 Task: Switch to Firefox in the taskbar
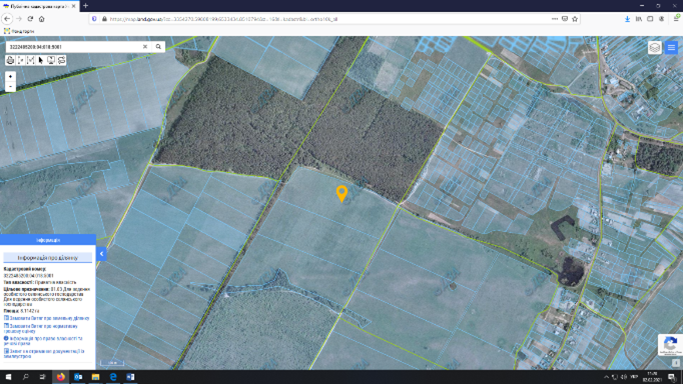click(x=61, y=377)
